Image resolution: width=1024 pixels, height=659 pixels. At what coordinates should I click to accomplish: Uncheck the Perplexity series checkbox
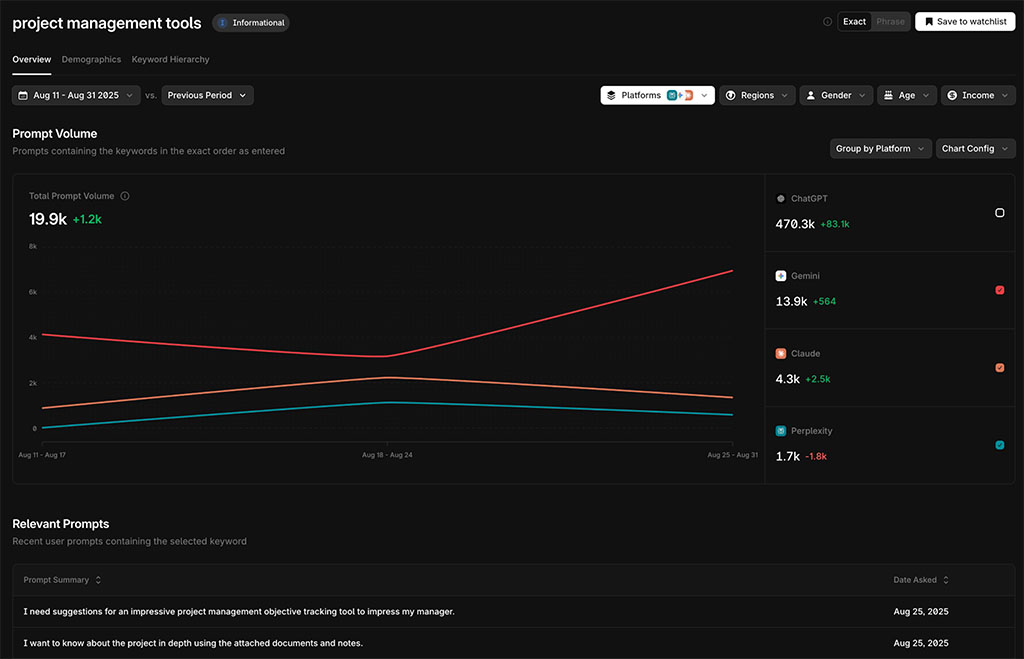(999, 444)
